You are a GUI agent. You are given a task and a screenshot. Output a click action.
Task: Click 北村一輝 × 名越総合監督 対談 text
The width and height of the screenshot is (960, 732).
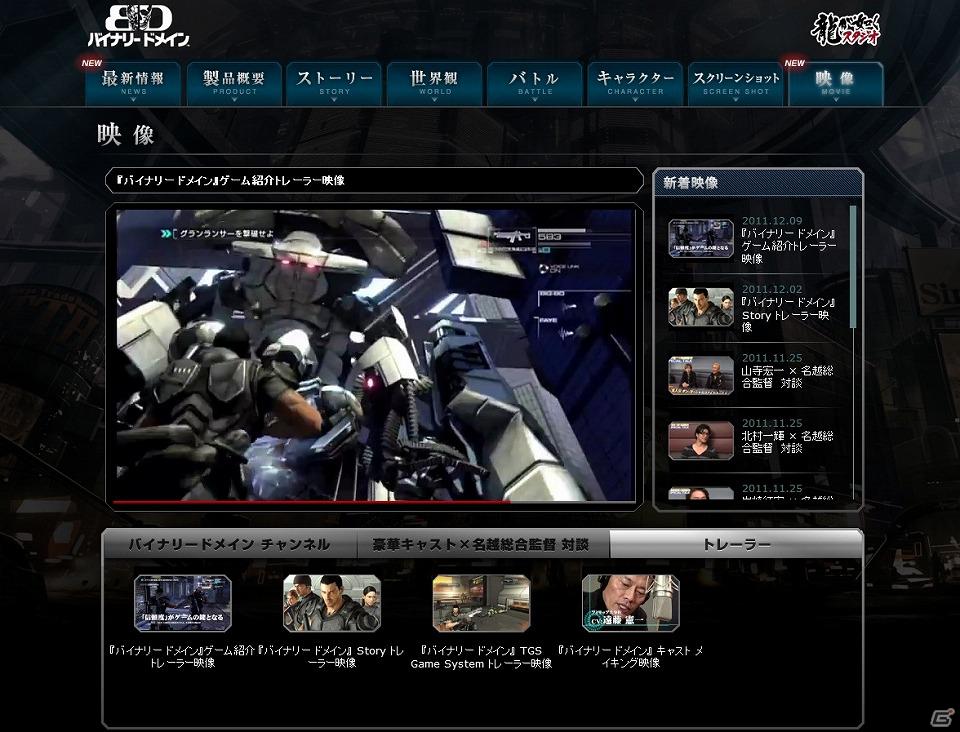point(787,442)
